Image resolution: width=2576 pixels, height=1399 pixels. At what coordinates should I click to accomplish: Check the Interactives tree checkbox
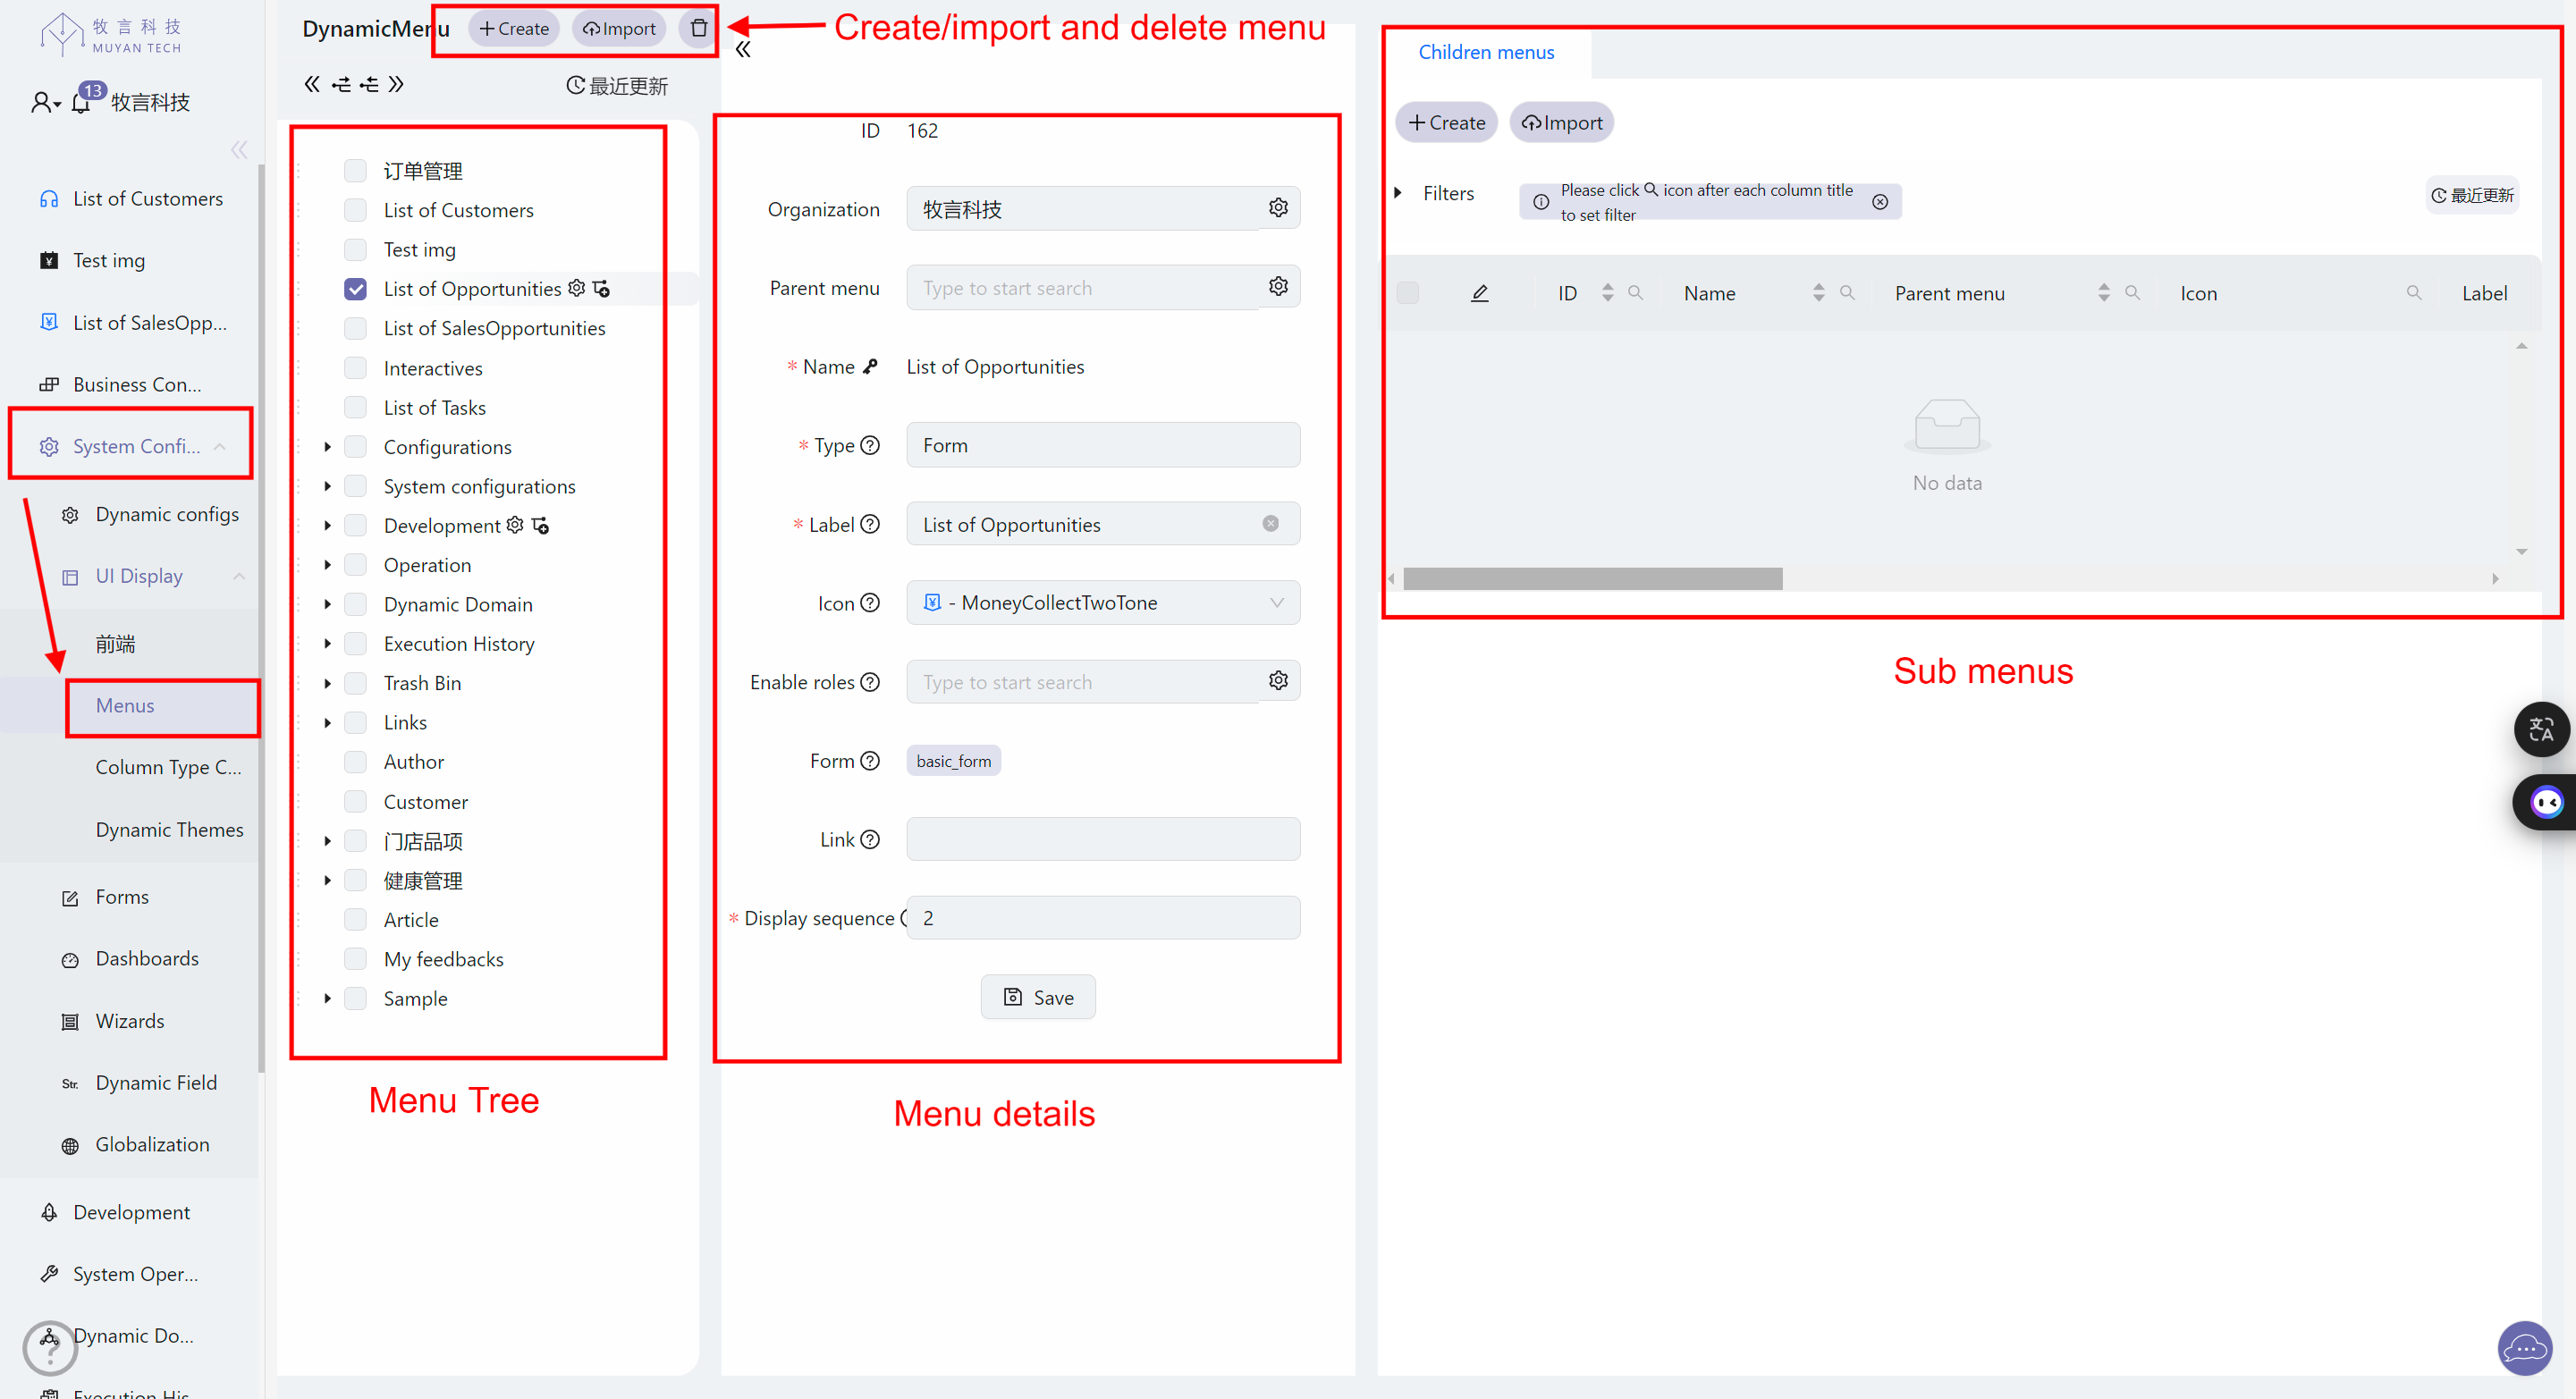355,368
